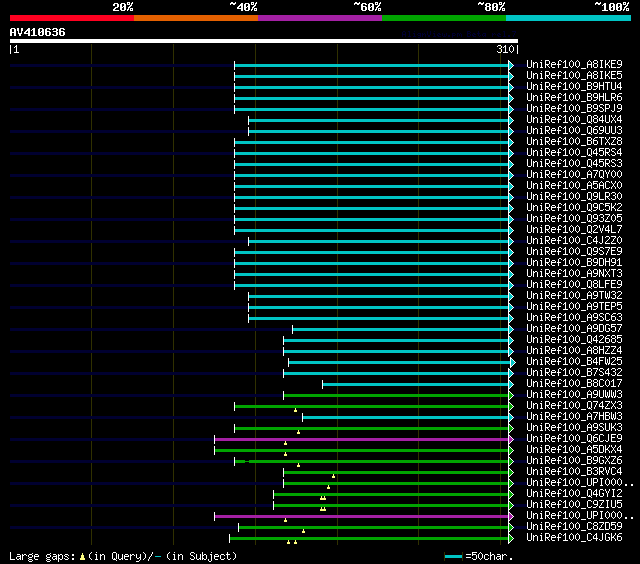Click cyan arrowhead ending the B4FW25 alignment

pos(513,362)
